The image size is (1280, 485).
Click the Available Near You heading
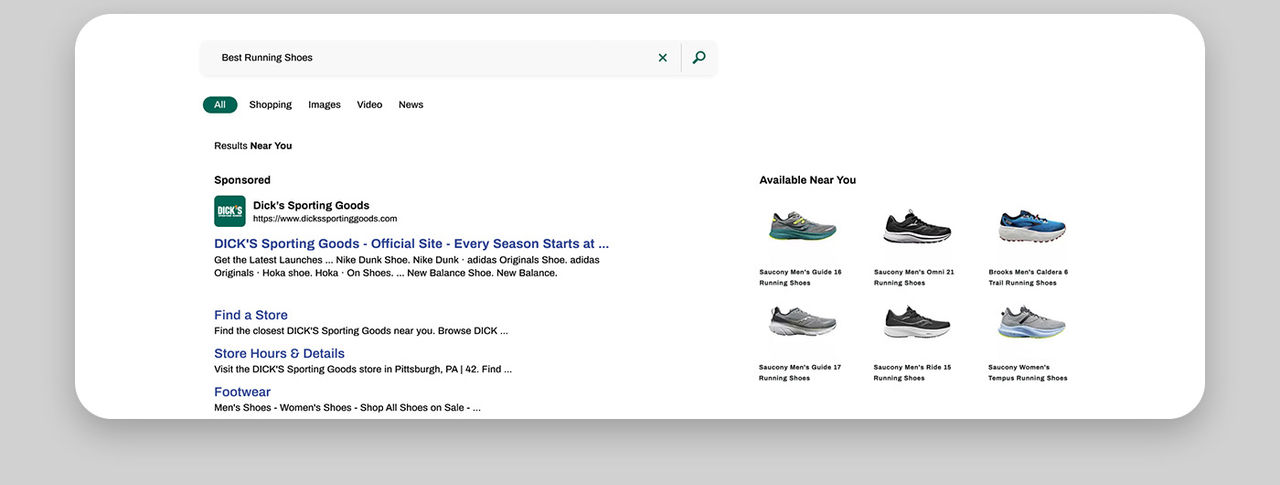click(808, 180)
